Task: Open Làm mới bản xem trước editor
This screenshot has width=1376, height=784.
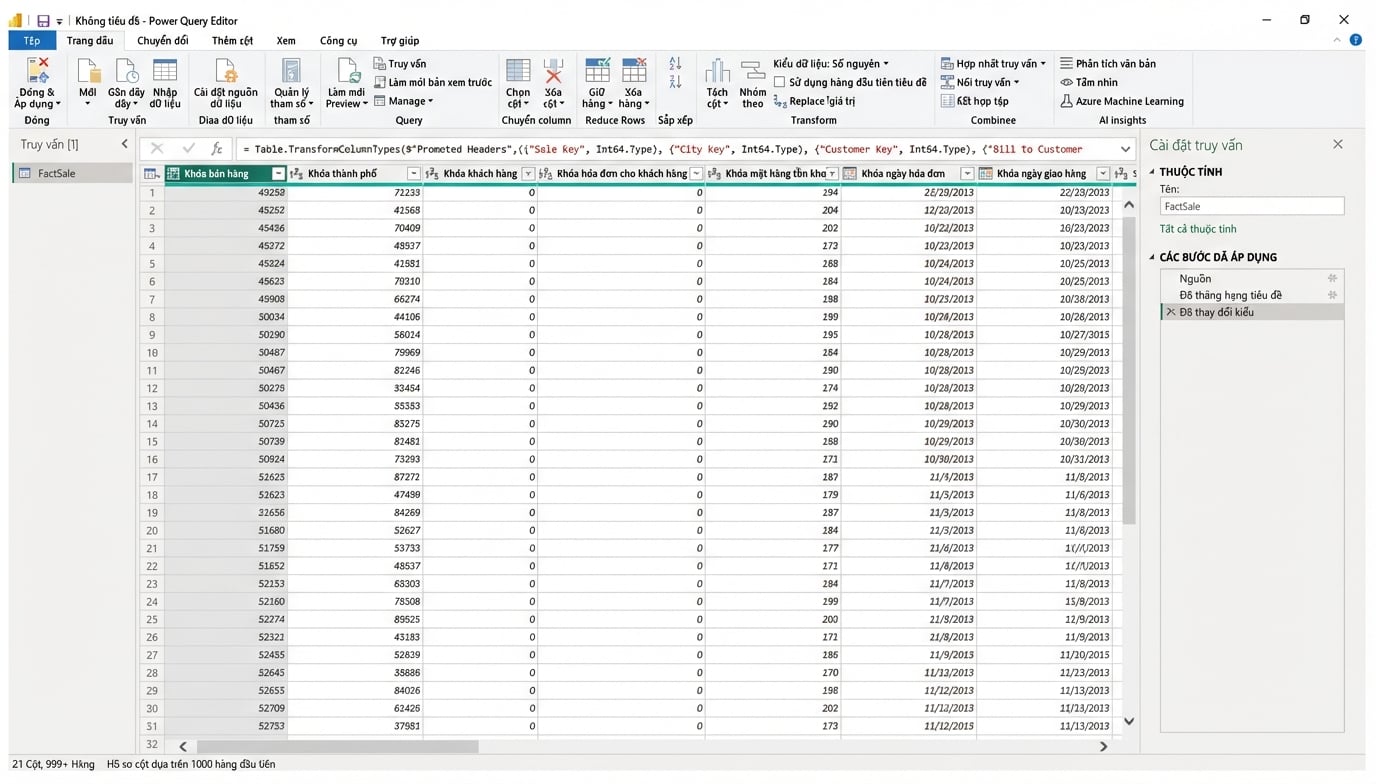Action: [433, 82]
